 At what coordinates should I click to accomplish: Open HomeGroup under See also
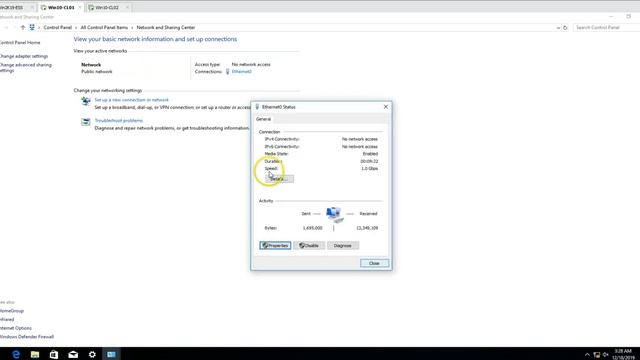pos(12,311)
